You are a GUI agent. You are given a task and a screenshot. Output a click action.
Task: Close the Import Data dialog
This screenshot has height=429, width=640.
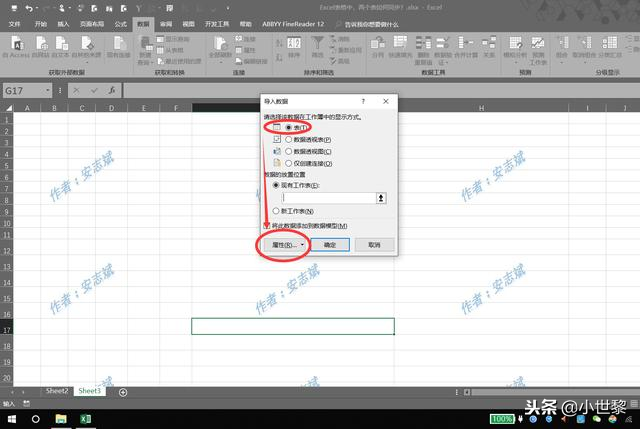[386, 101]
